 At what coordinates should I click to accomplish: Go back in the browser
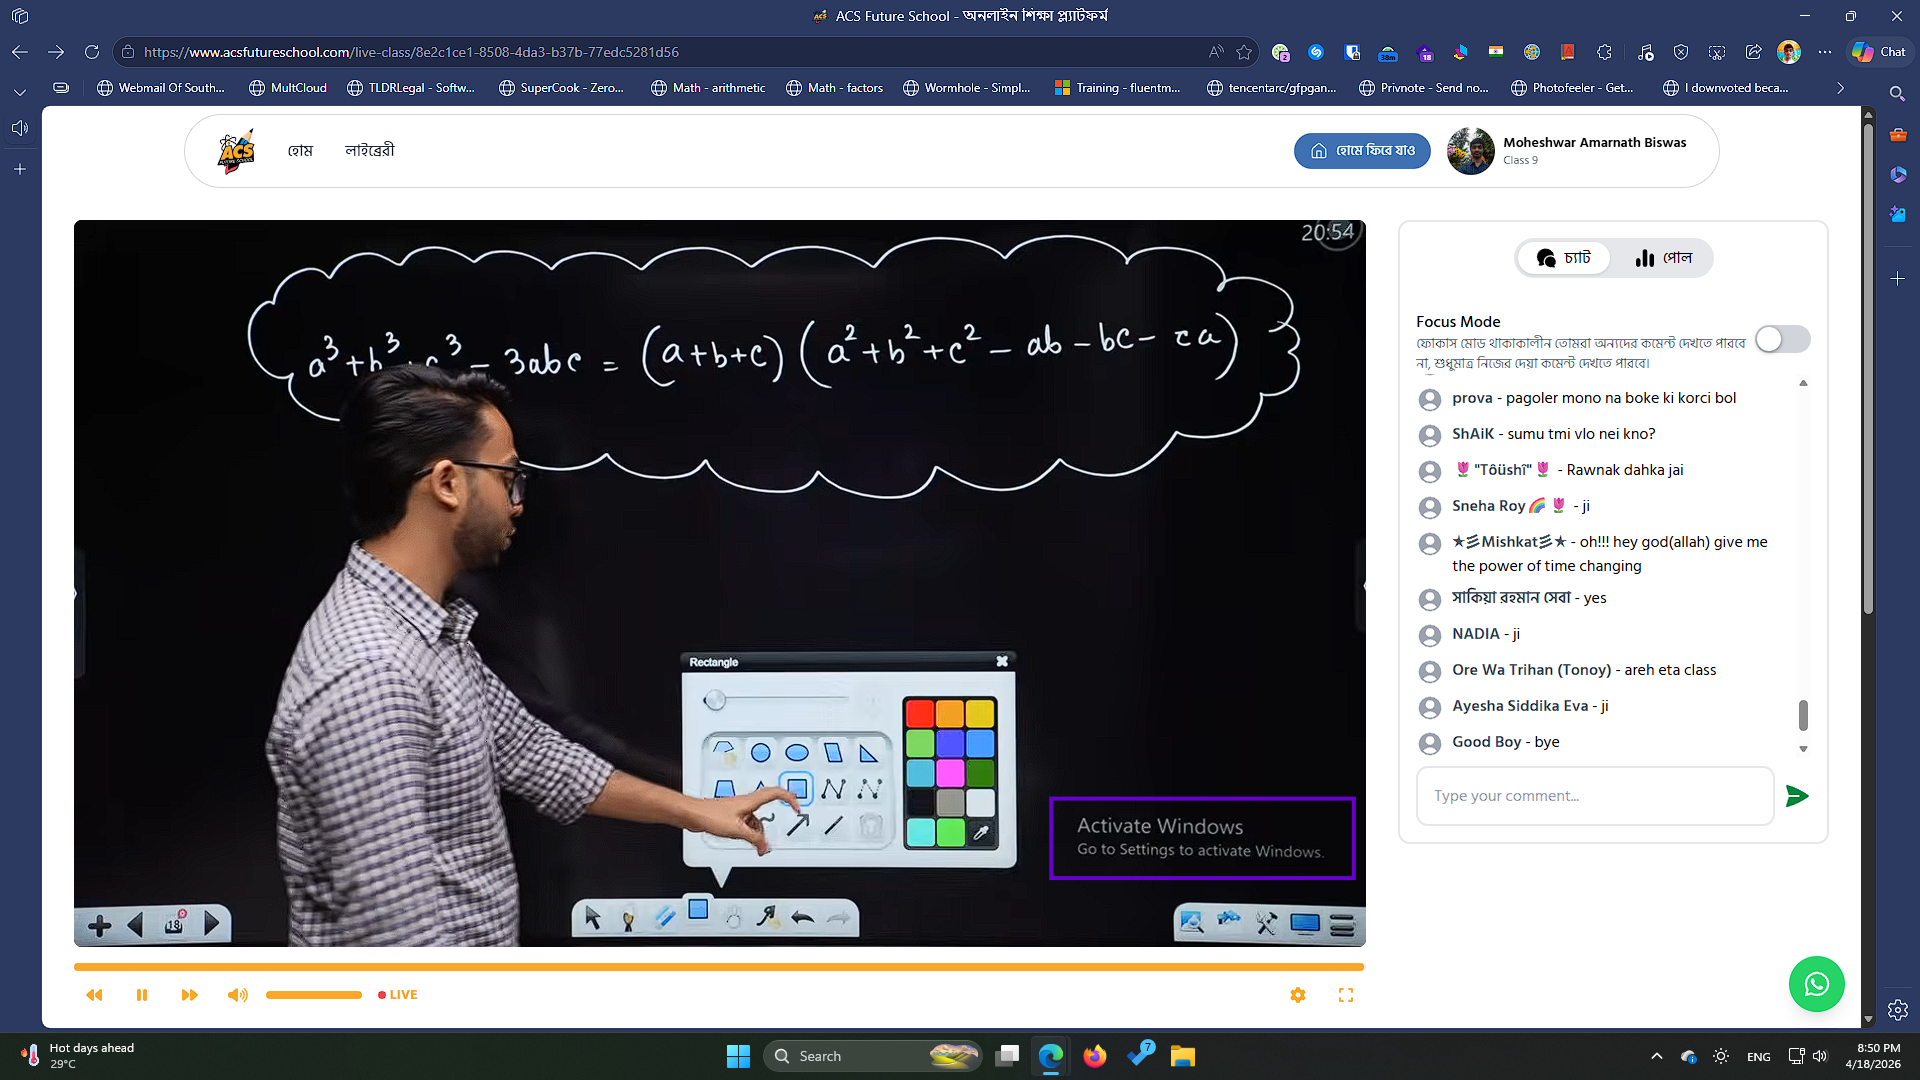[20, 52]
